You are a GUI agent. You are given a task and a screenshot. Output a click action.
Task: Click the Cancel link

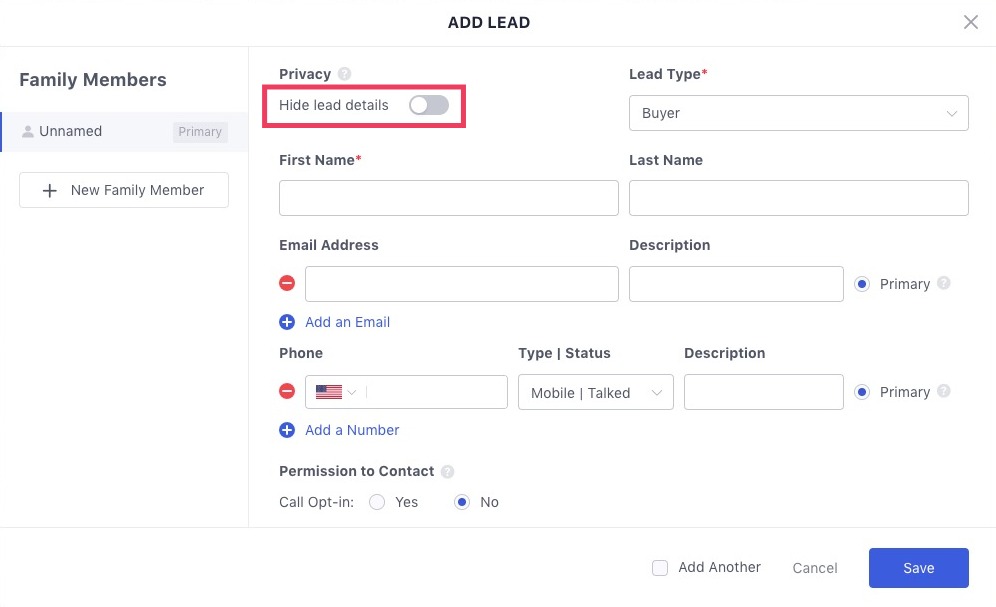pyautogui.click(x=815, y=568)
